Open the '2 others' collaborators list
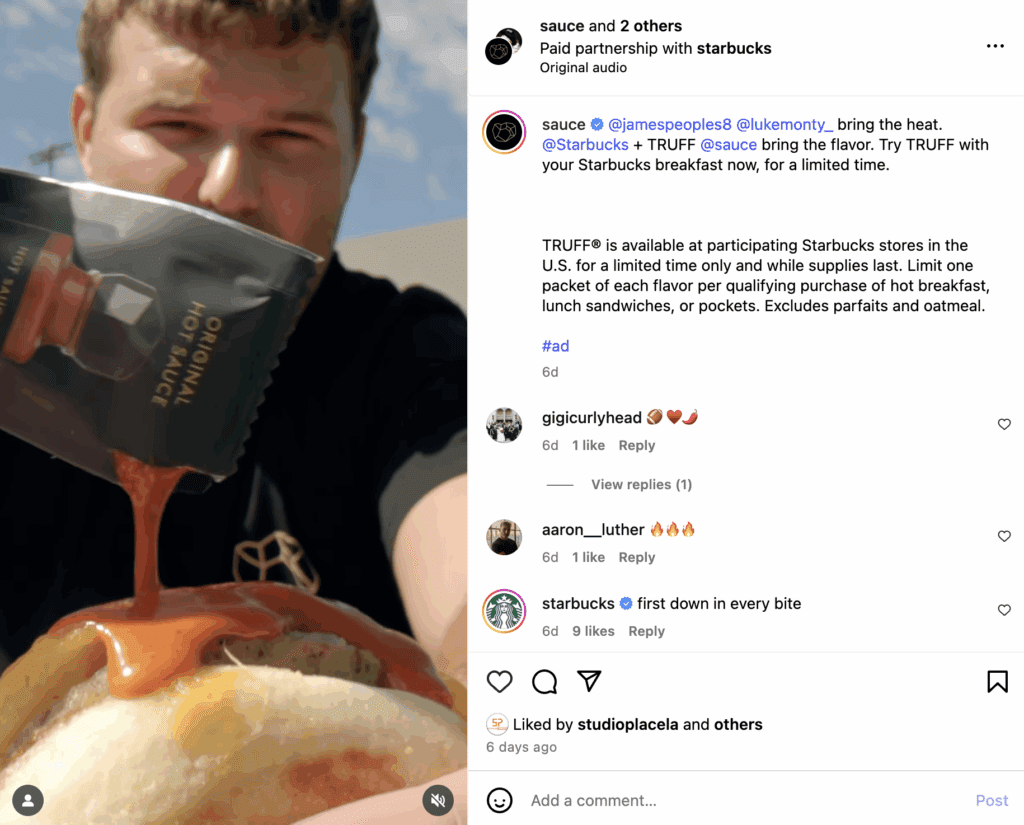Screen dimensions: 1024x825 coord(650,26)
